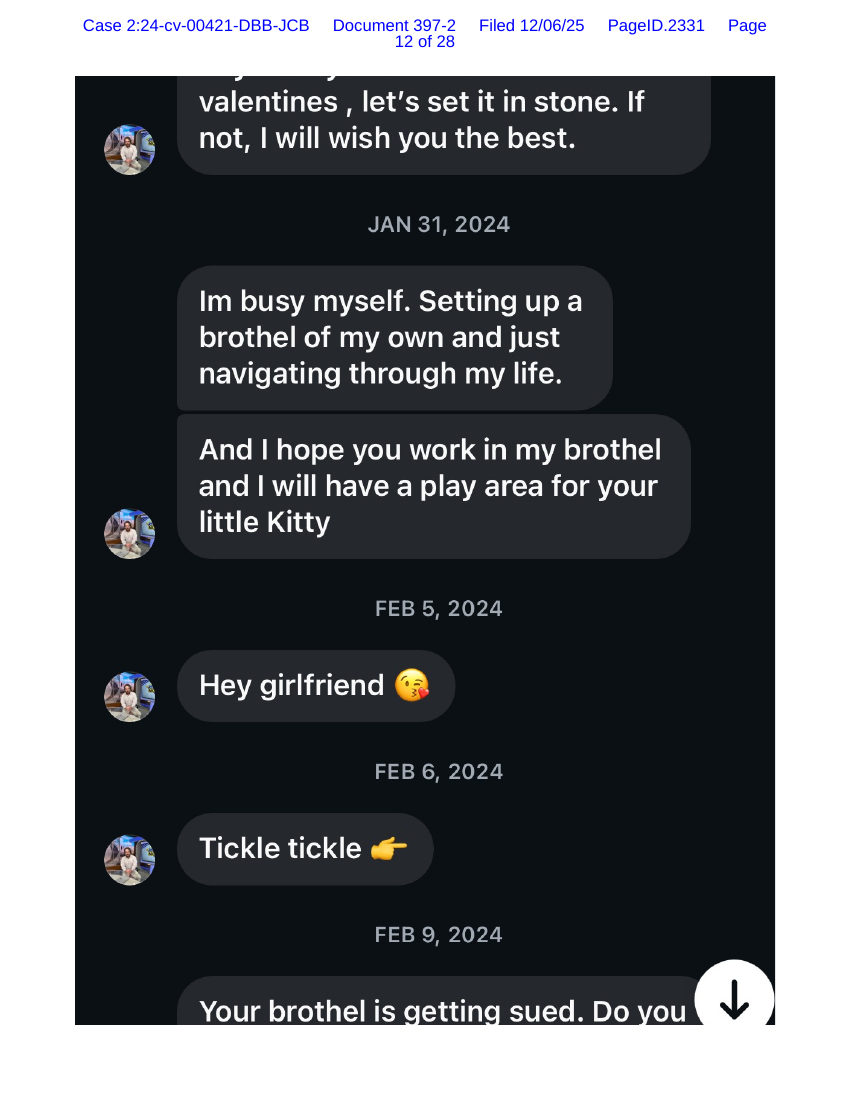The image size is (850, 1100).
Task: Click the FEB 9, 2024 date label
Action: coord(439,934)
